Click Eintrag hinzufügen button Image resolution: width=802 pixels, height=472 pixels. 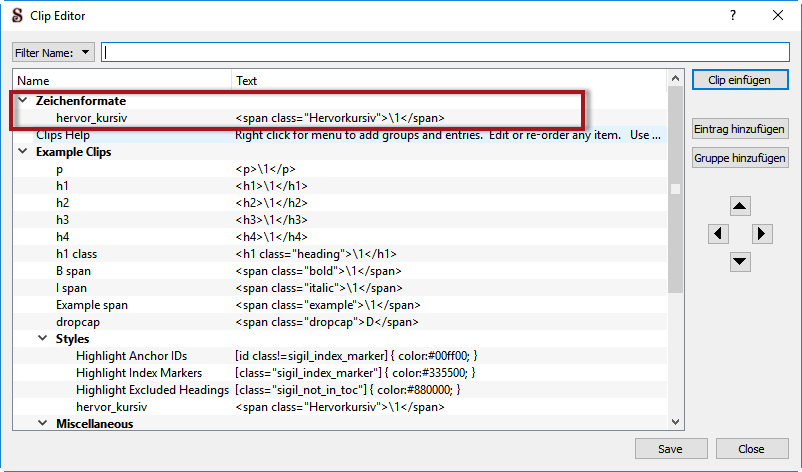[740, 129]
